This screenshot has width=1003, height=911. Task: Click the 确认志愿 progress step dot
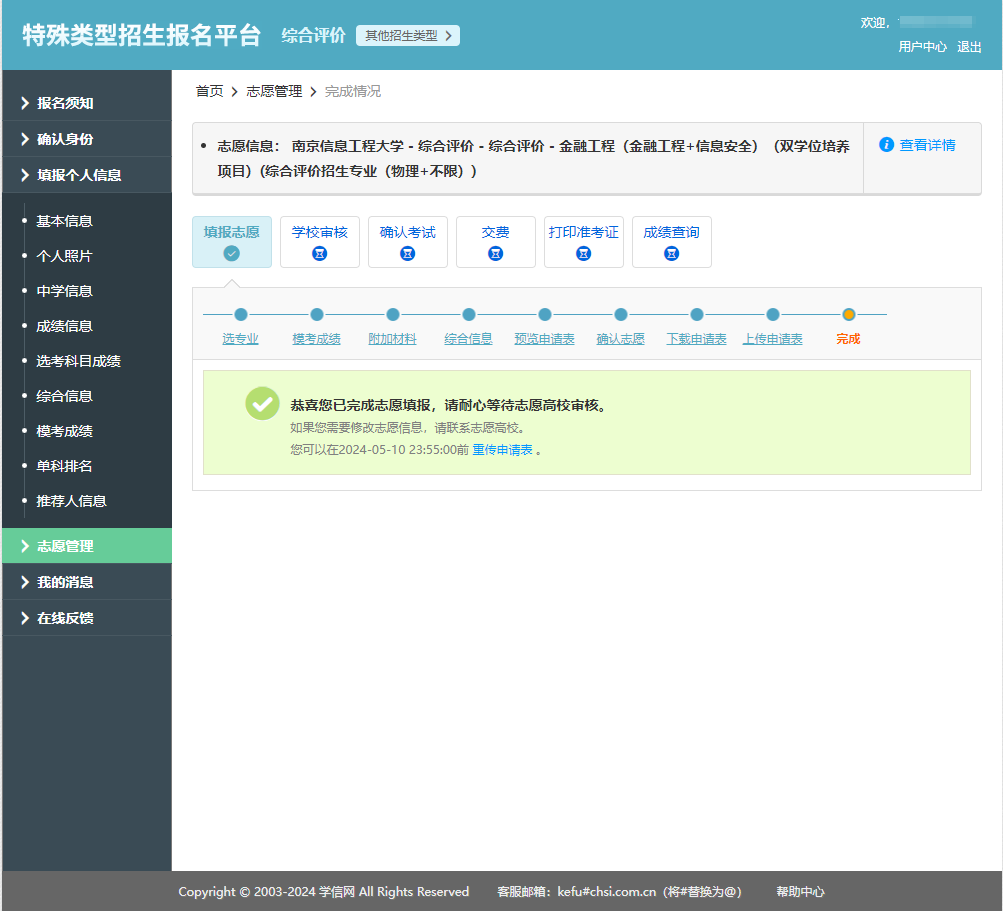[x=620, y=314]
